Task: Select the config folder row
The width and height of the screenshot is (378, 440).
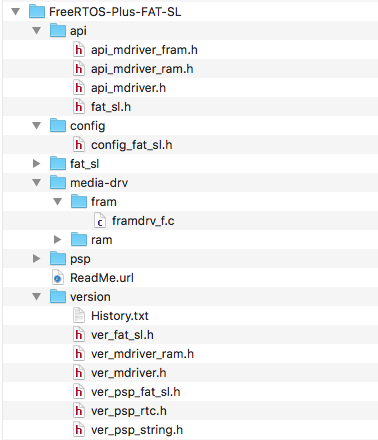Action: click(190, 126)
